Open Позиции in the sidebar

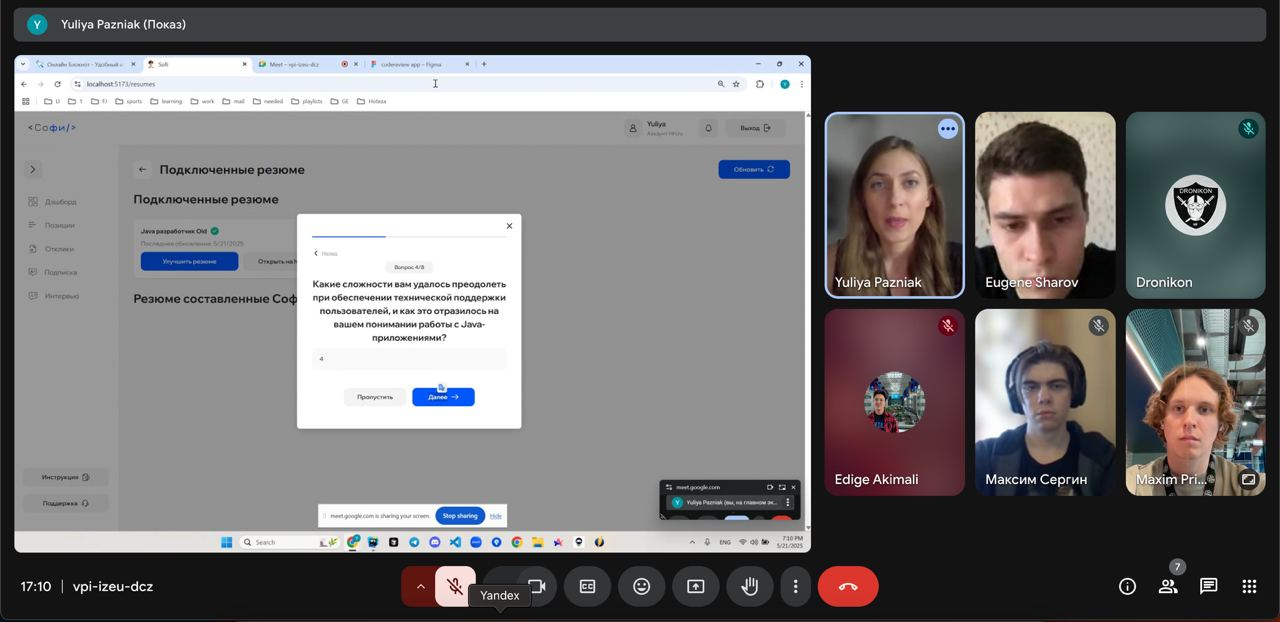[52, 225]
